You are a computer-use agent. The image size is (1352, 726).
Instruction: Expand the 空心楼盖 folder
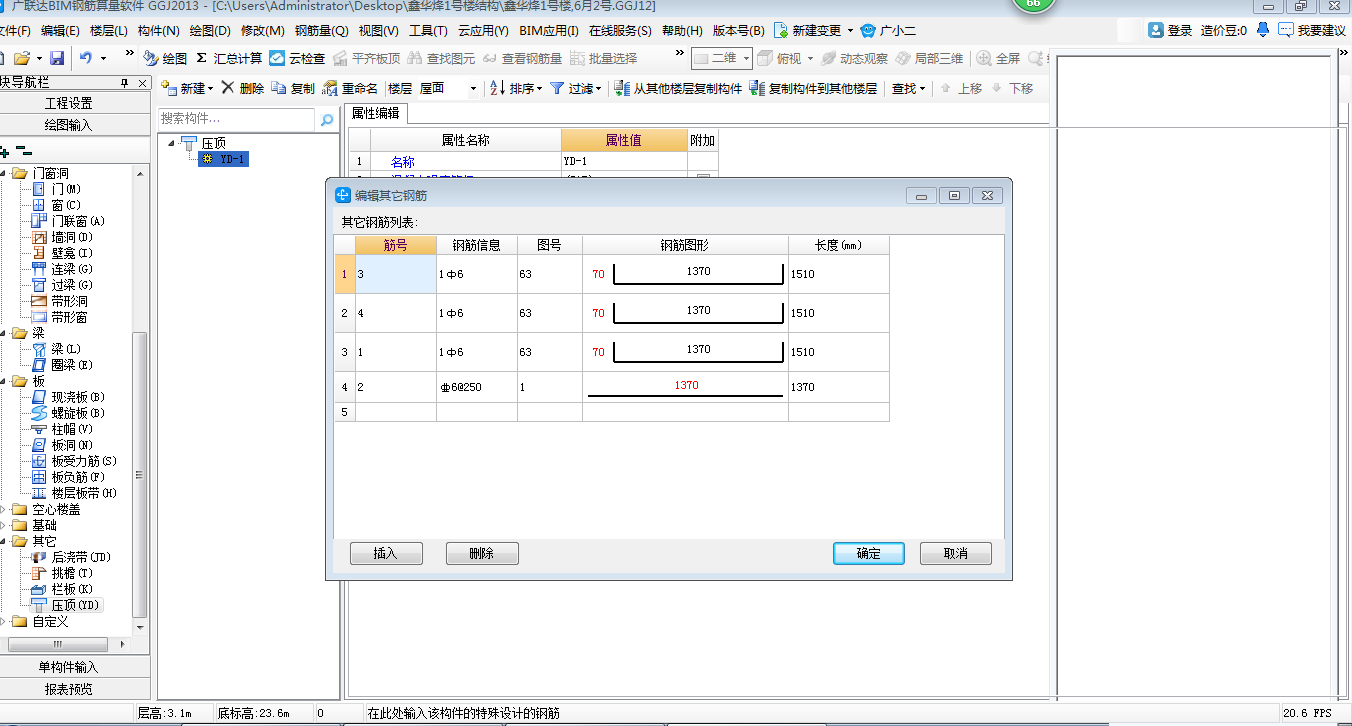(x=3, y=509)
